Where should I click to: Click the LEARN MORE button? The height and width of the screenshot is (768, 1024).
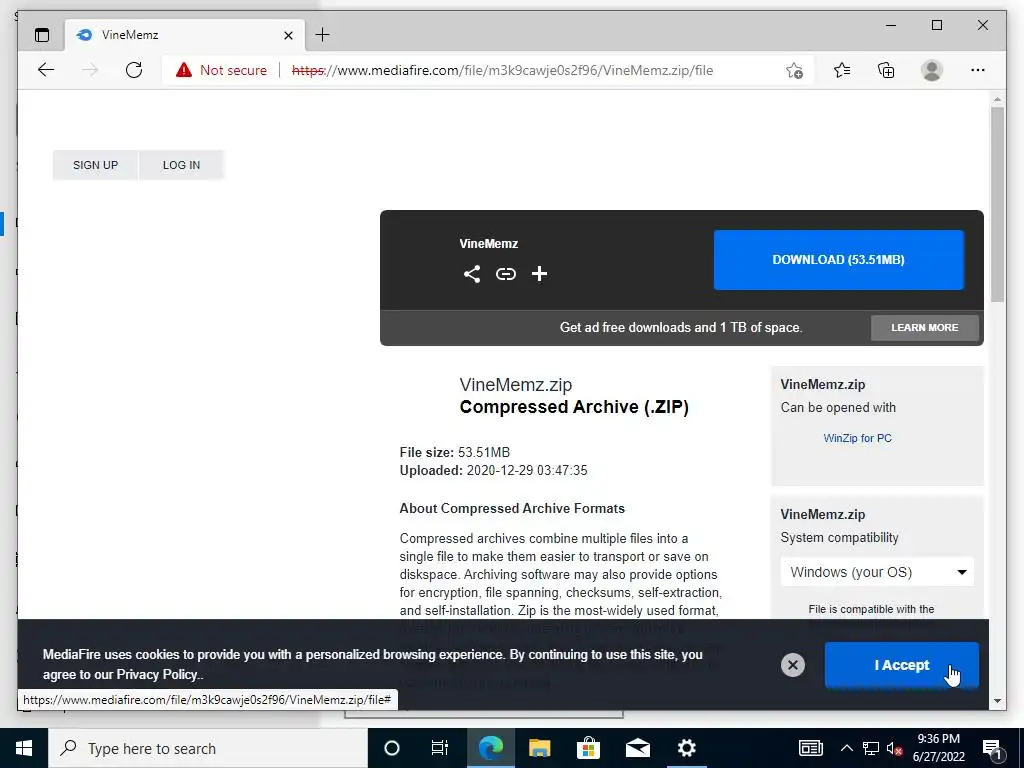click(x=925, y=328)
